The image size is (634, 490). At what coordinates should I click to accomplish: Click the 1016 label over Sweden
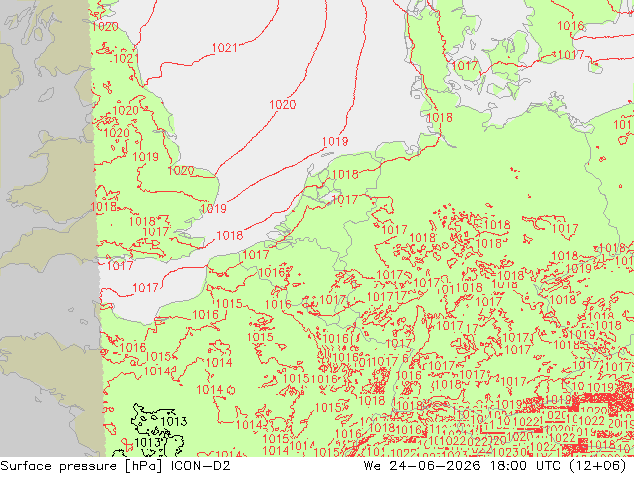(571, 26)
